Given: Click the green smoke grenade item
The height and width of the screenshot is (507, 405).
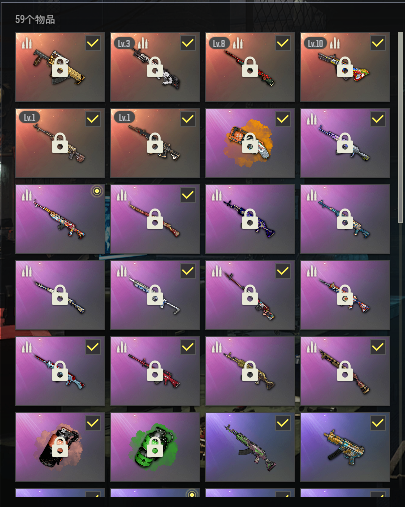Looking at the screenshot, I should pyautogui.click(x=155, y=447).
